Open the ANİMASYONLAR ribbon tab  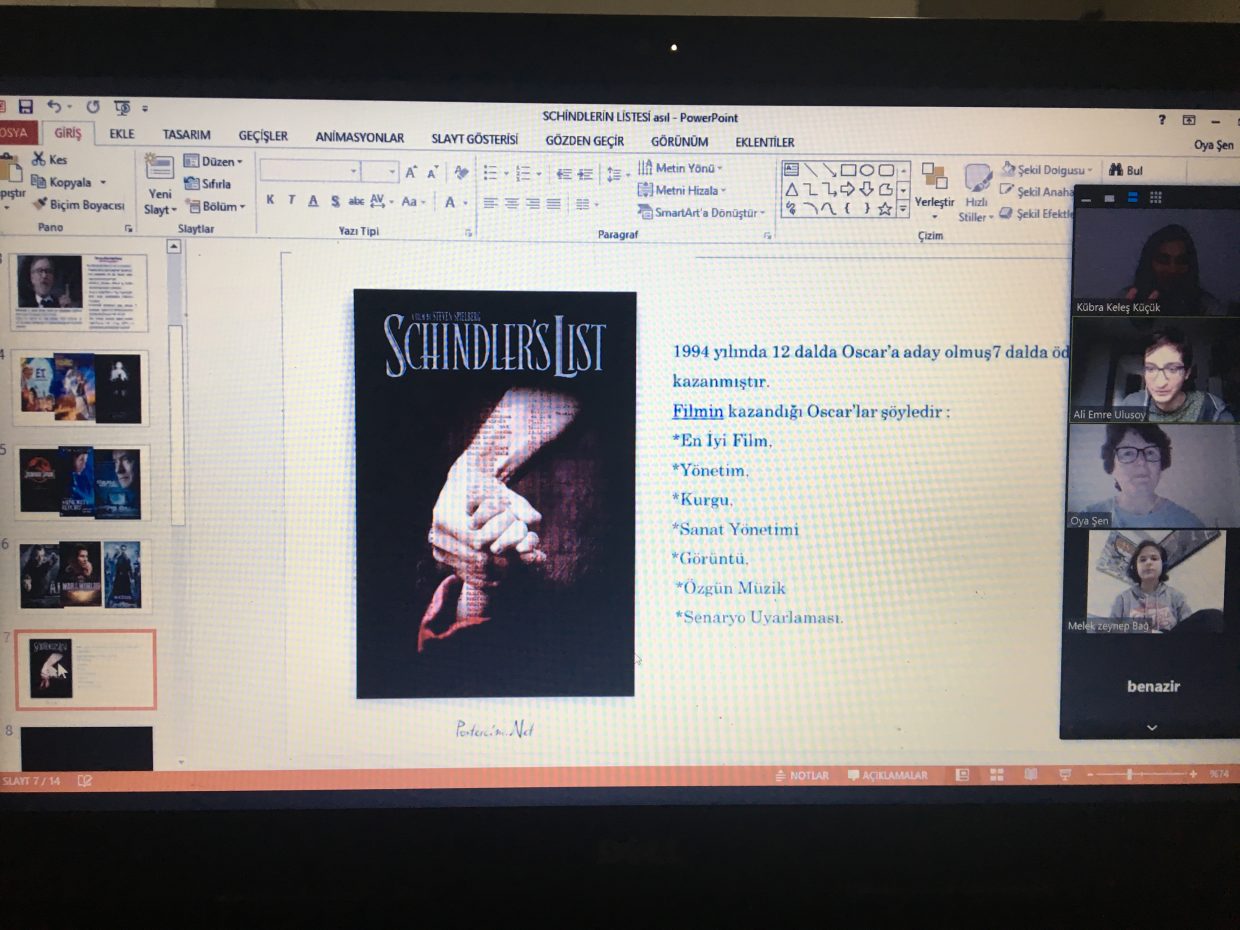tap(360, 137)
